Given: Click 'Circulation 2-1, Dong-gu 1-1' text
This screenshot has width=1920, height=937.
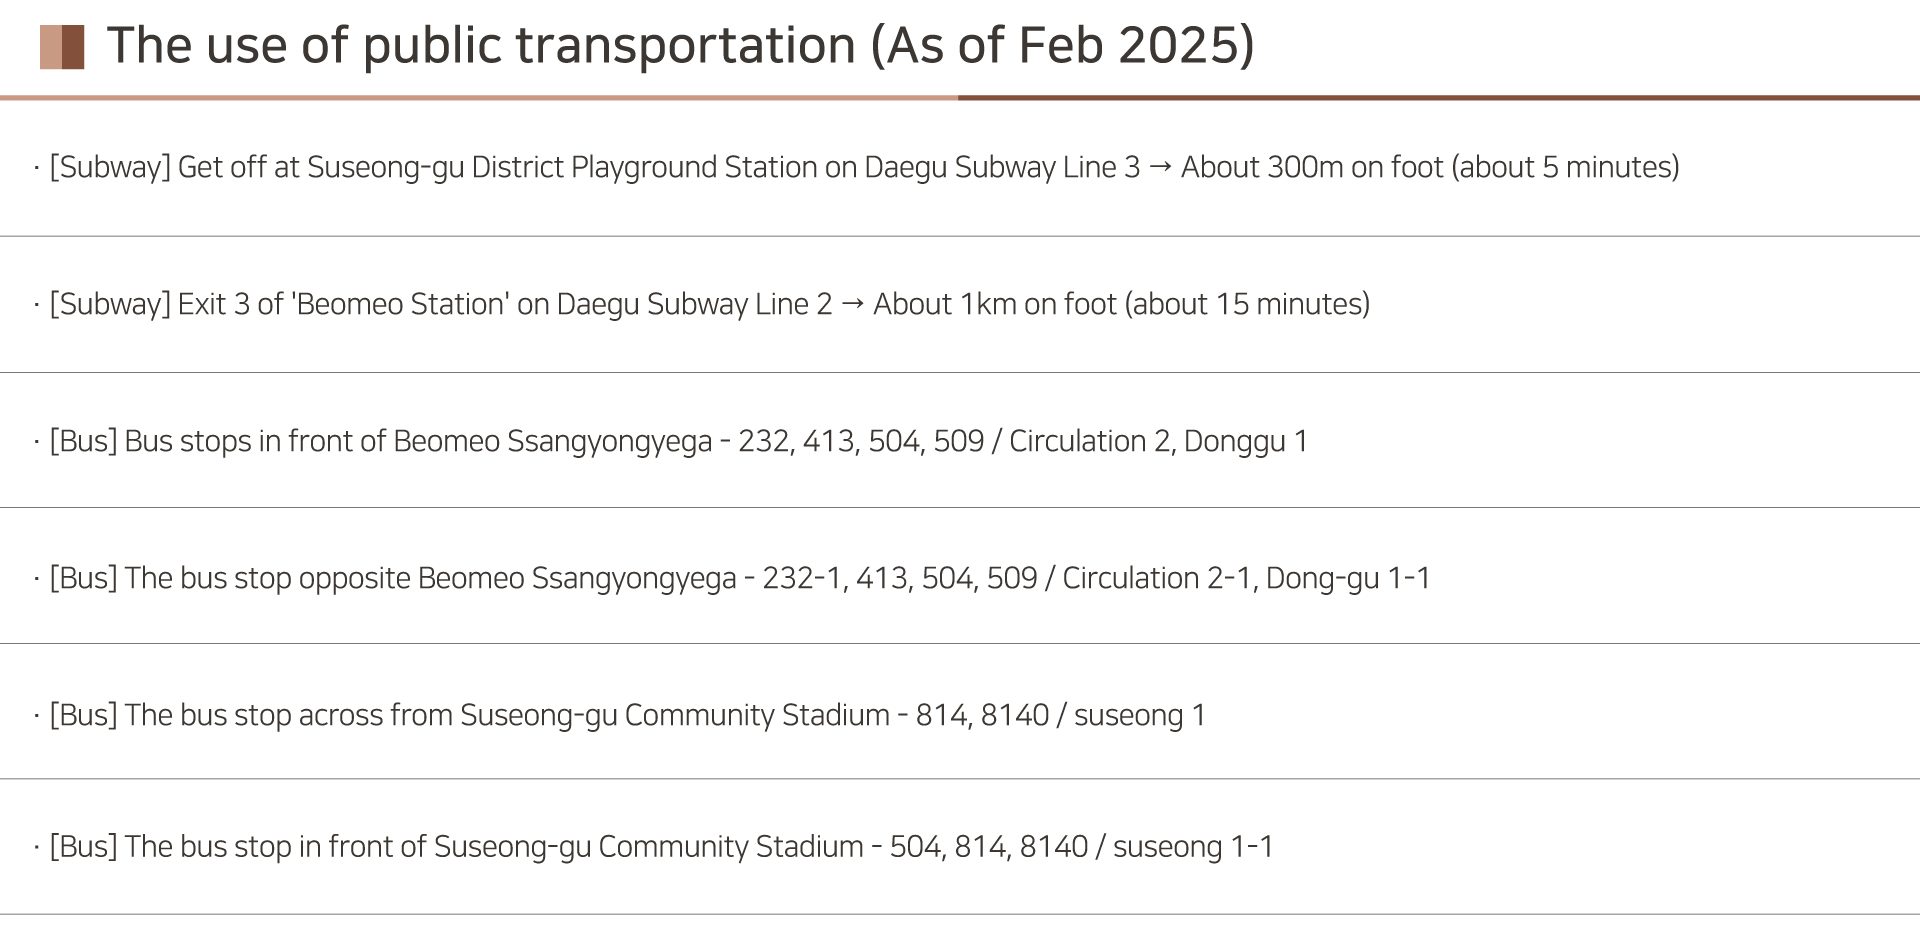Looking at the screenshot, I should coord(1246,578).
